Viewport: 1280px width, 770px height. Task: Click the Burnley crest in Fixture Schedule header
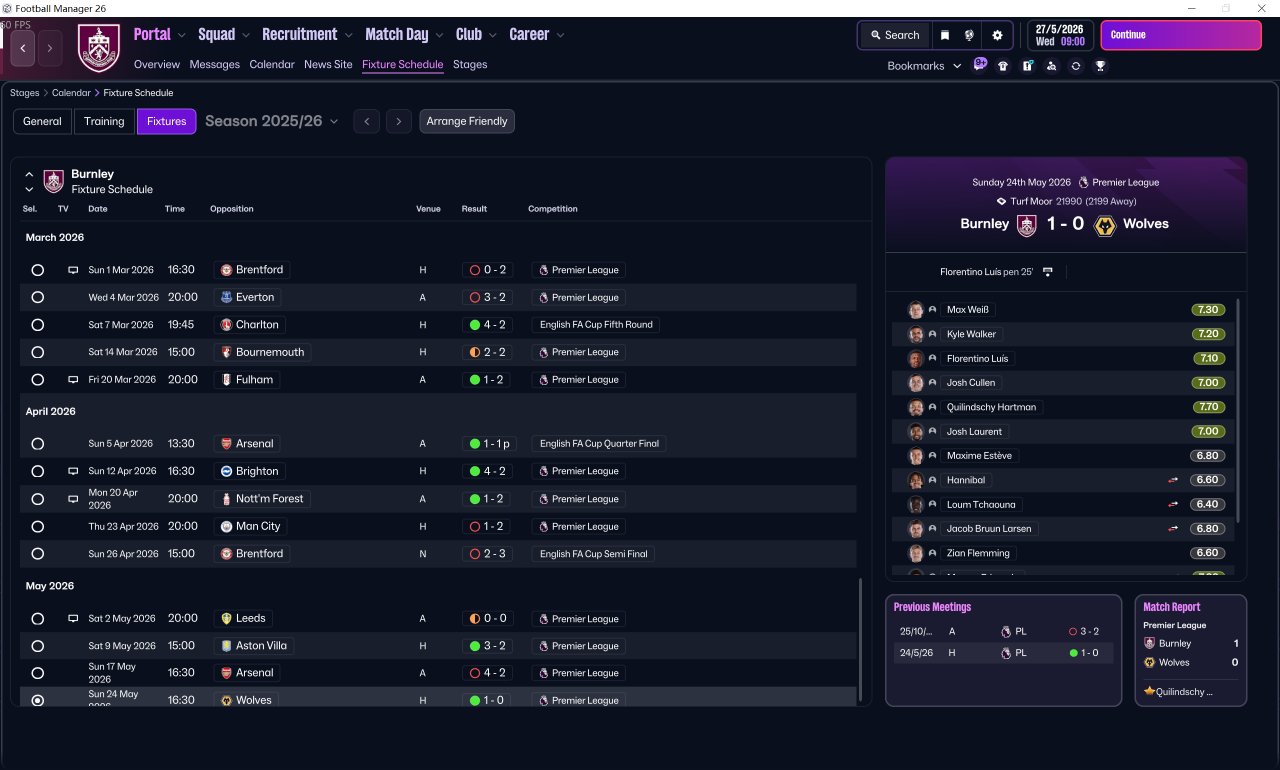point(54,181)
